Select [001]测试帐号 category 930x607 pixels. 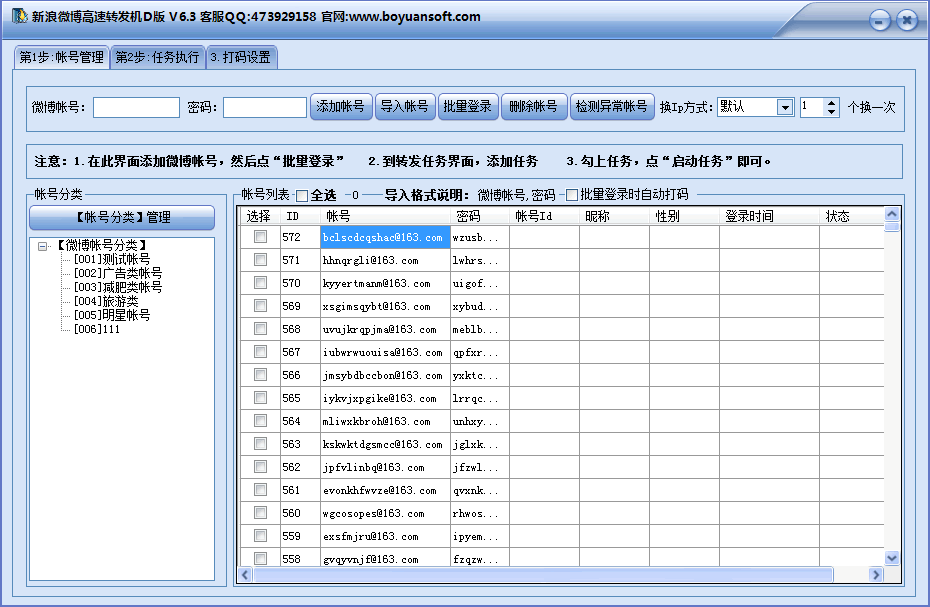click(x=112, y=259)
